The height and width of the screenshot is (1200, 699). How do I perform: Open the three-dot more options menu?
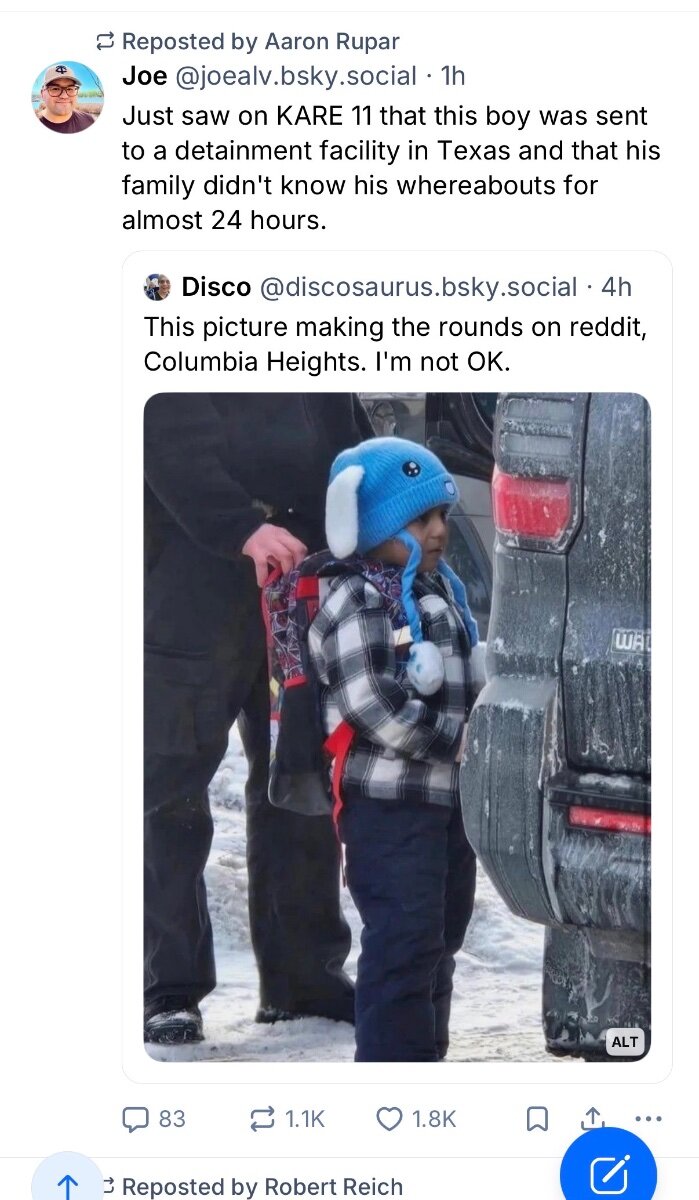click(648, 1119)
